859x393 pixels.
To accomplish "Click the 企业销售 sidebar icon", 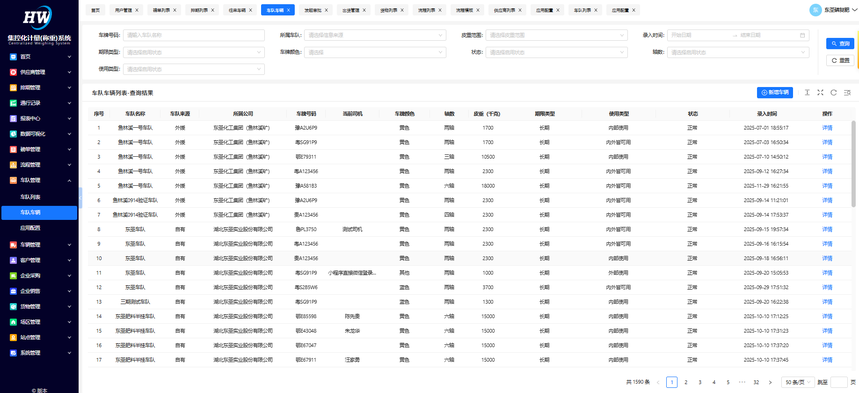I will [x=13, y=291].
